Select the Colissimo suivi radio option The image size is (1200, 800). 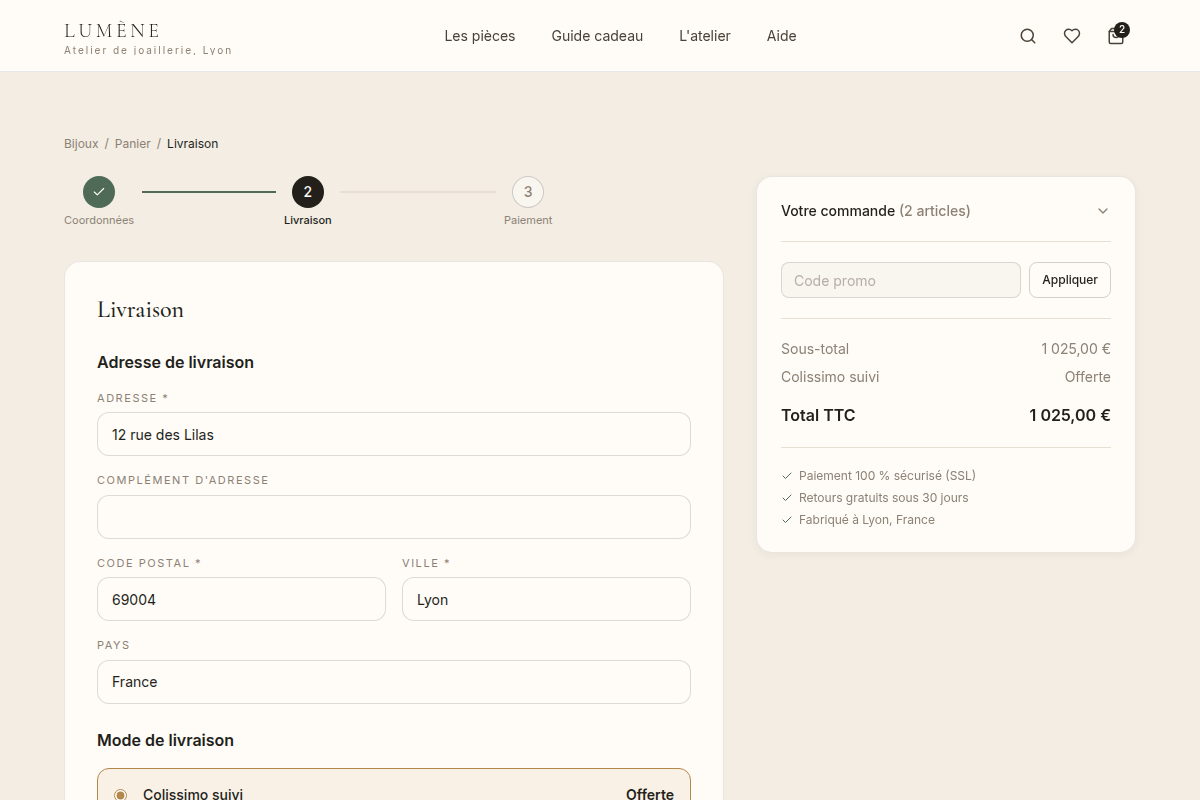(x=121, y=795)
